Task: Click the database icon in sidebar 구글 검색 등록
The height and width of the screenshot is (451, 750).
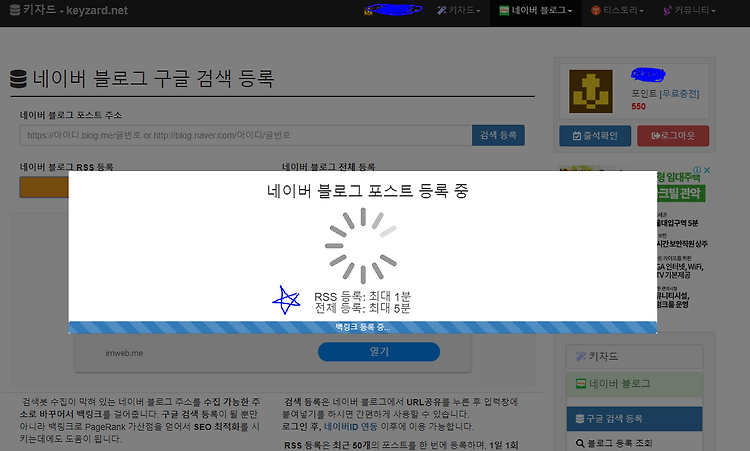Action: pos(580,419)
